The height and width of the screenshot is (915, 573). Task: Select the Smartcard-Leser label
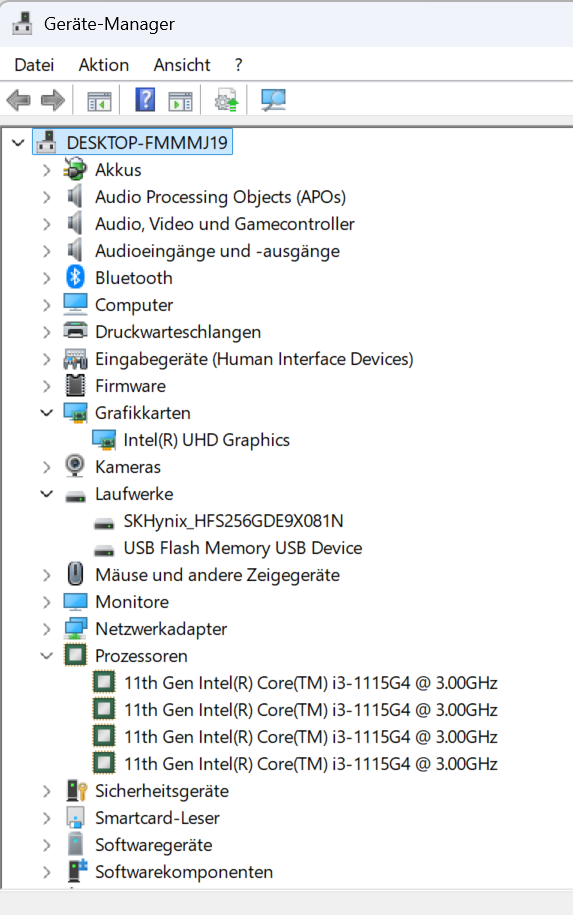tap(158, 818)
